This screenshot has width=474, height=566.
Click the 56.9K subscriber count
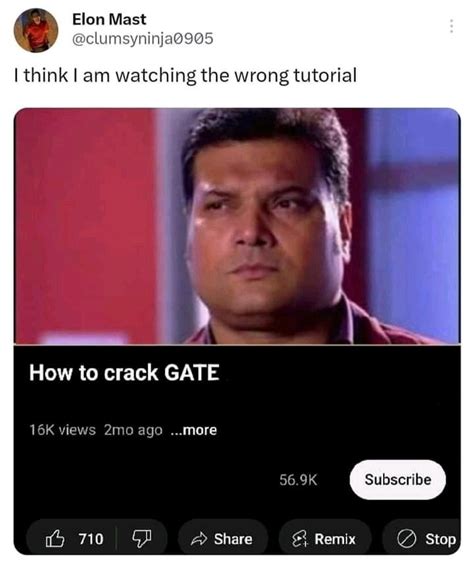coord(298,480)
